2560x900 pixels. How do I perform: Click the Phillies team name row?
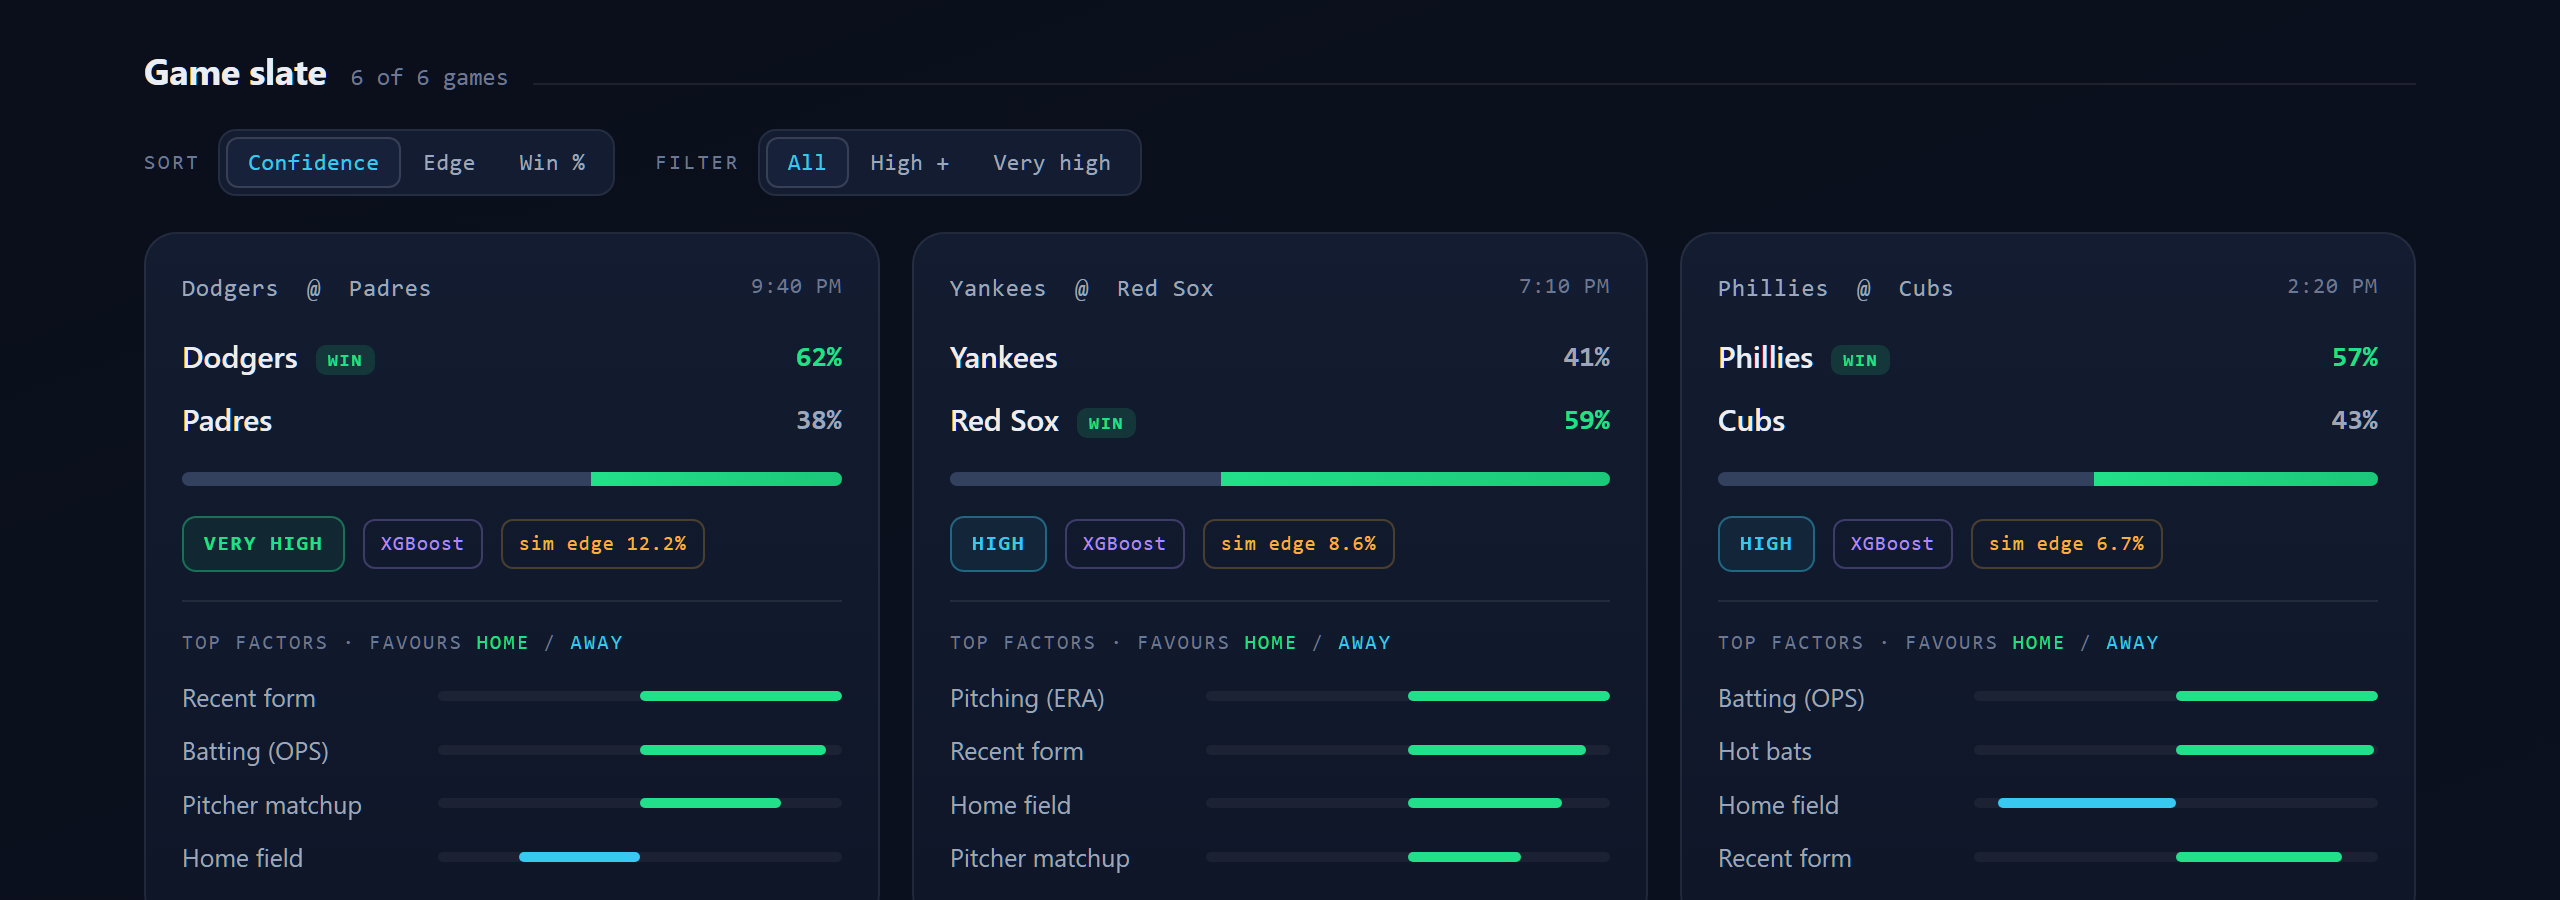pos(2048,358)
